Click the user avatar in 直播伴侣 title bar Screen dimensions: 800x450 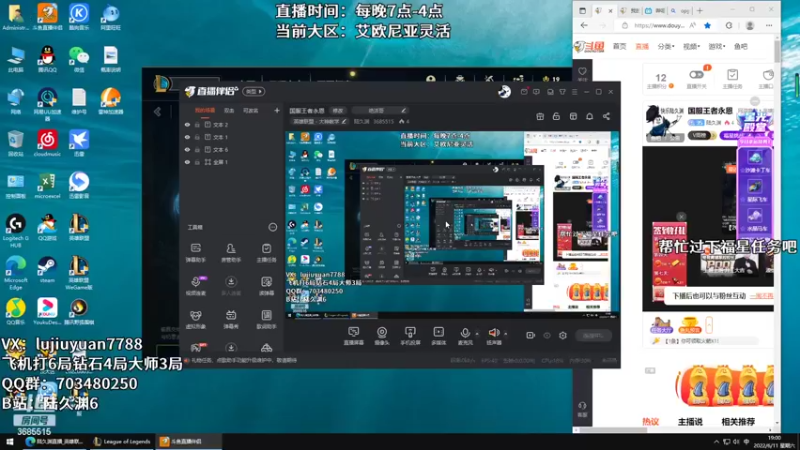tap(504, 91)
